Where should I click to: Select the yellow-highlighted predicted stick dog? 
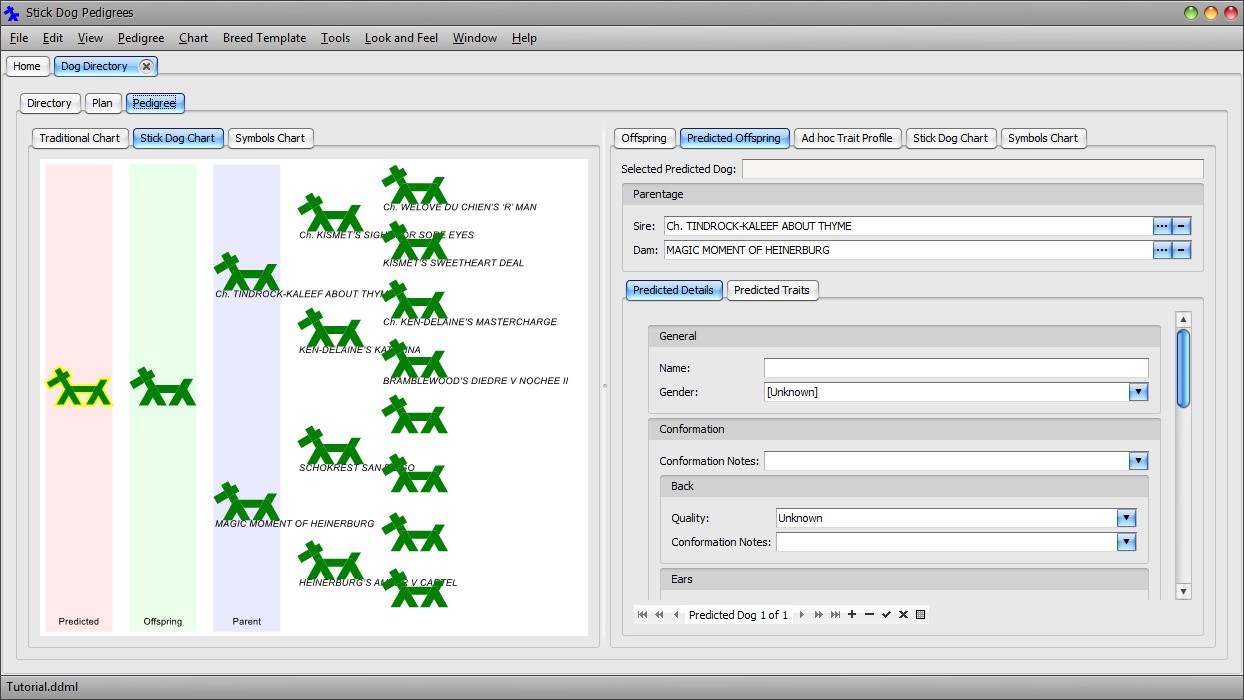79,388
